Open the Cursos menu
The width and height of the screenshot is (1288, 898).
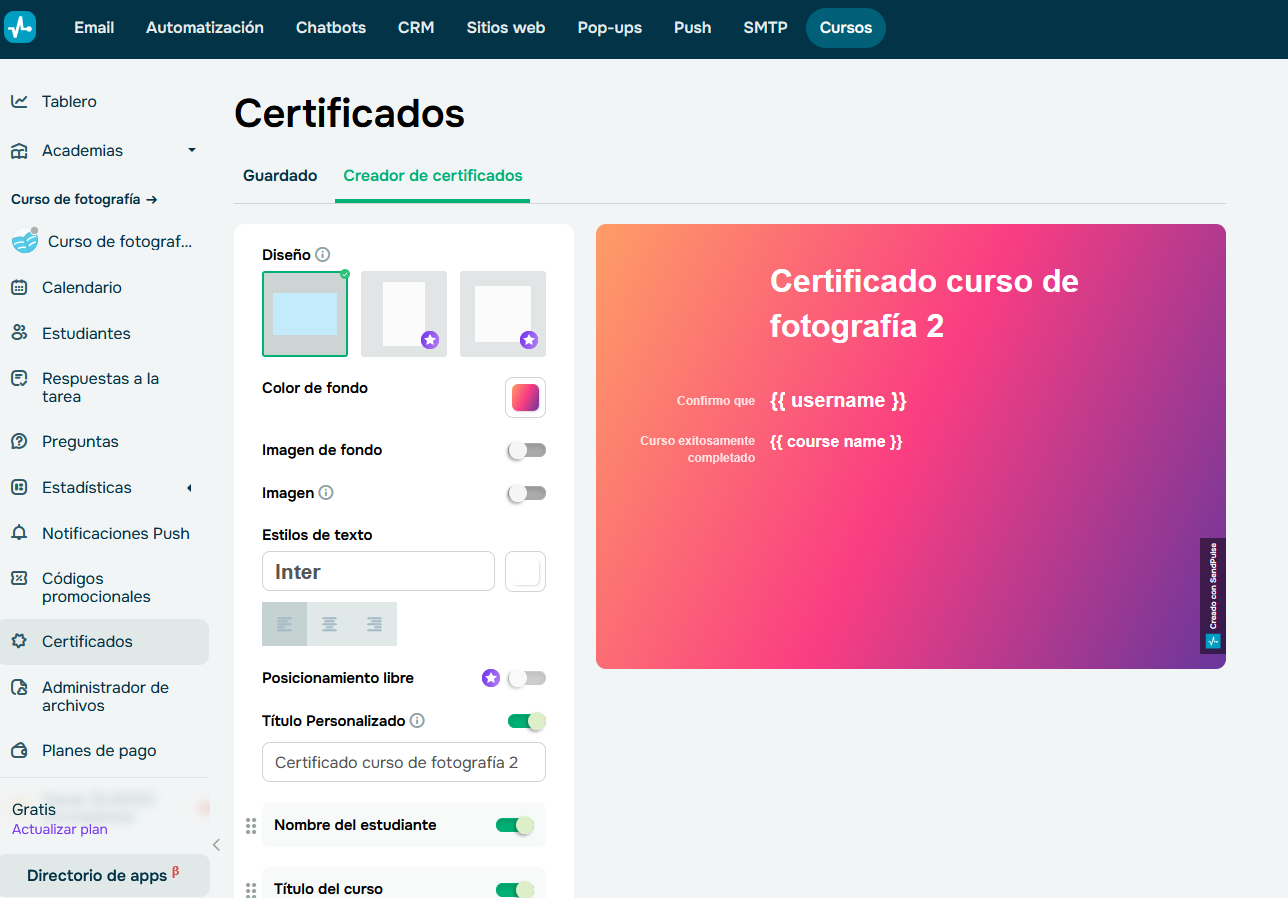846,28
